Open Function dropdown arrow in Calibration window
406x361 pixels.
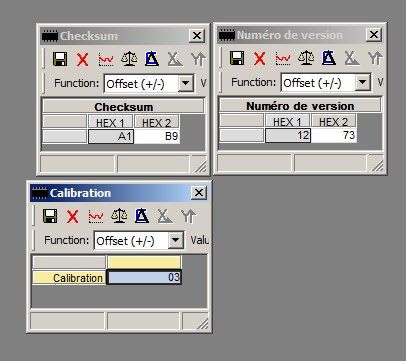coord(176,240)
